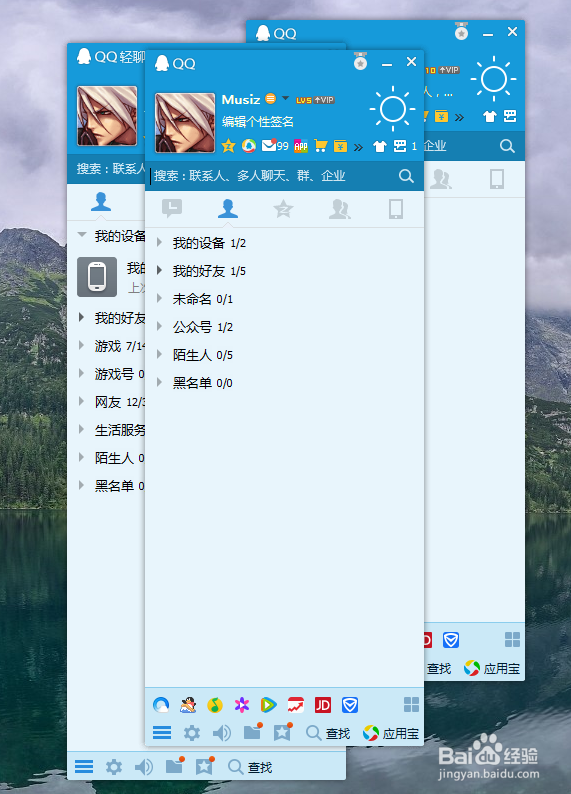Open interface manager icon beside shirt in front window

pyautogui.click(x=400, y=146)
